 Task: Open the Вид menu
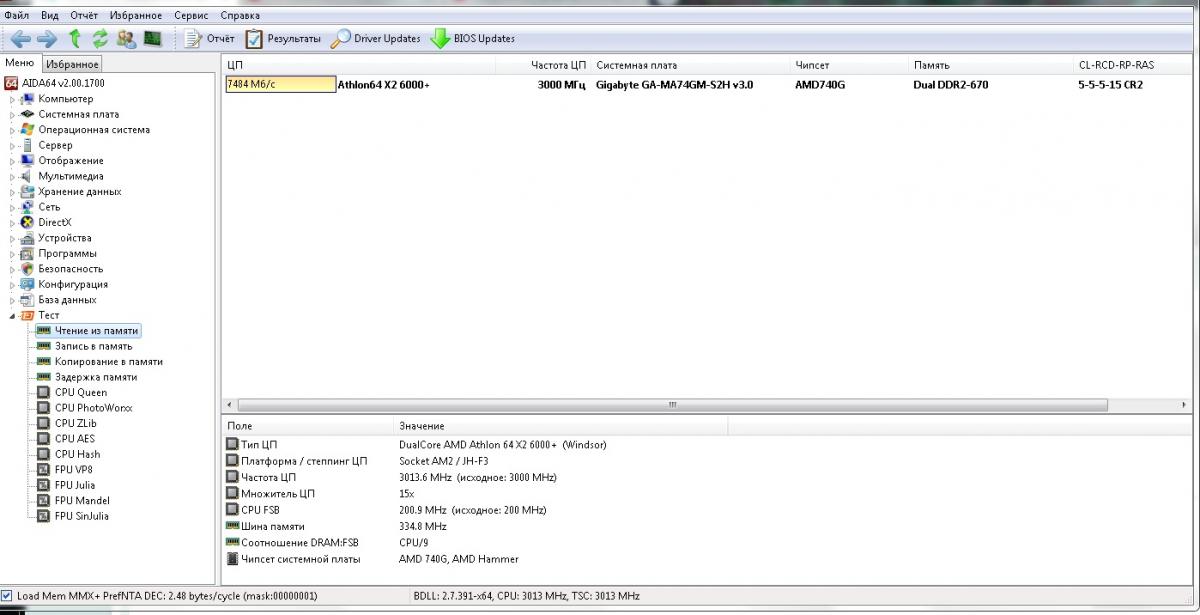pyautogui.click(x=50, y=16)
